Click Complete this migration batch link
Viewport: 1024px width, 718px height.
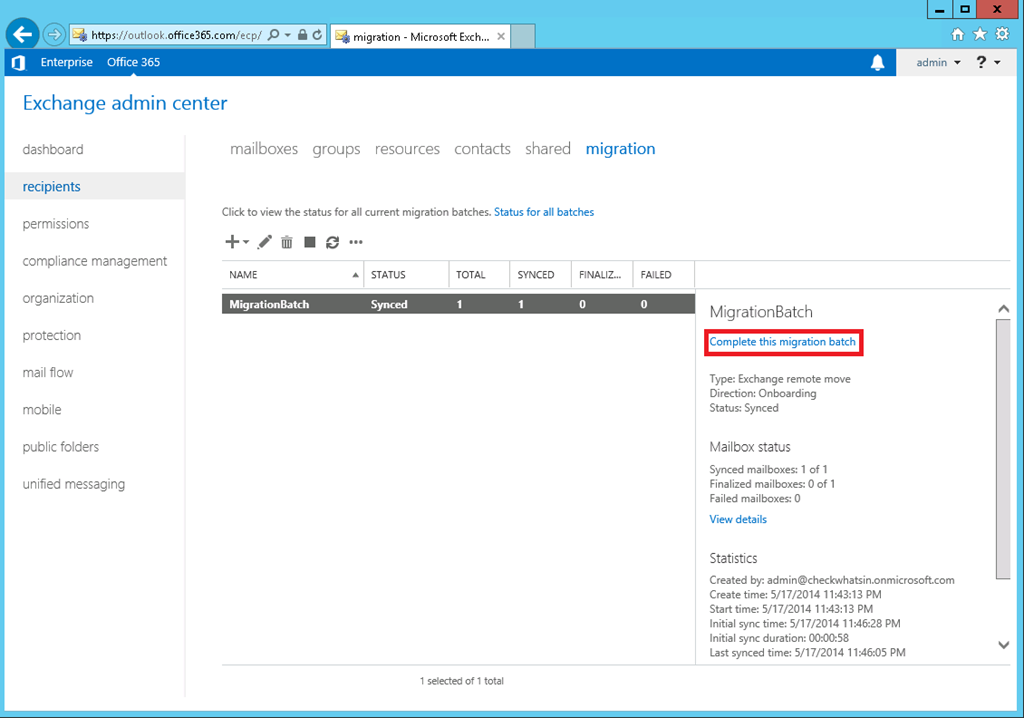[x=782, y=342]
